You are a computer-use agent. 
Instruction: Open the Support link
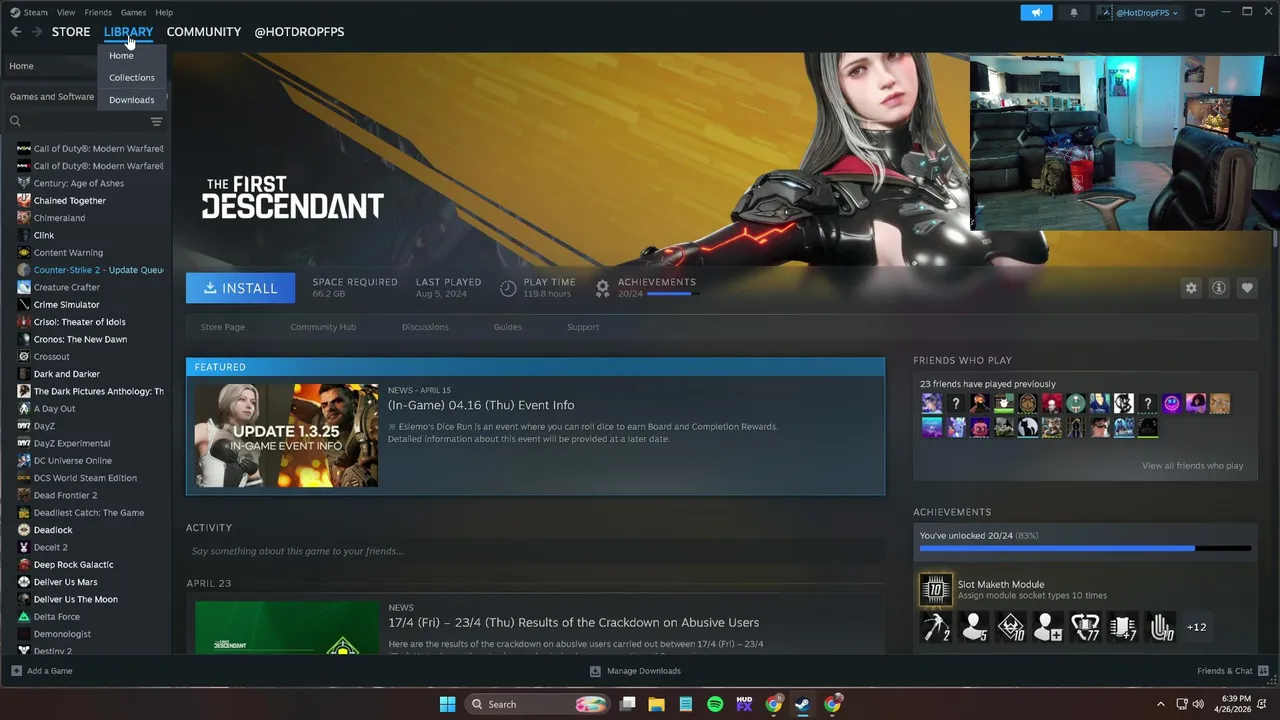(x=583, y=327)
